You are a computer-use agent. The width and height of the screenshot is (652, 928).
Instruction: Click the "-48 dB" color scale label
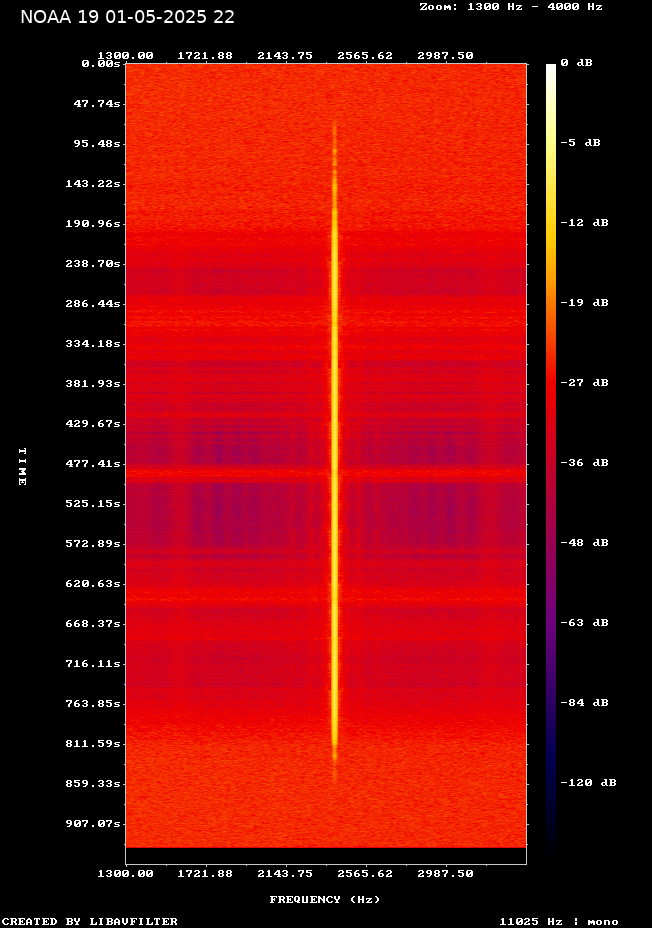coord(584,543)
